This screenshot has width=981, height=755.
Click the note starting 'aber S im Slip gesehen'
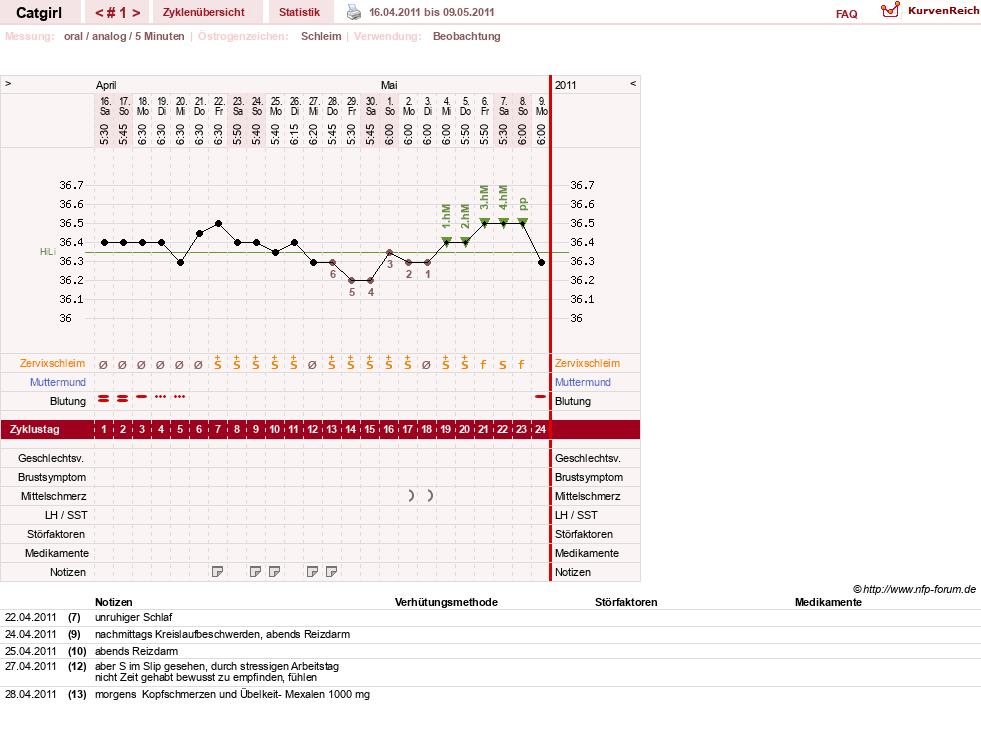217,672
